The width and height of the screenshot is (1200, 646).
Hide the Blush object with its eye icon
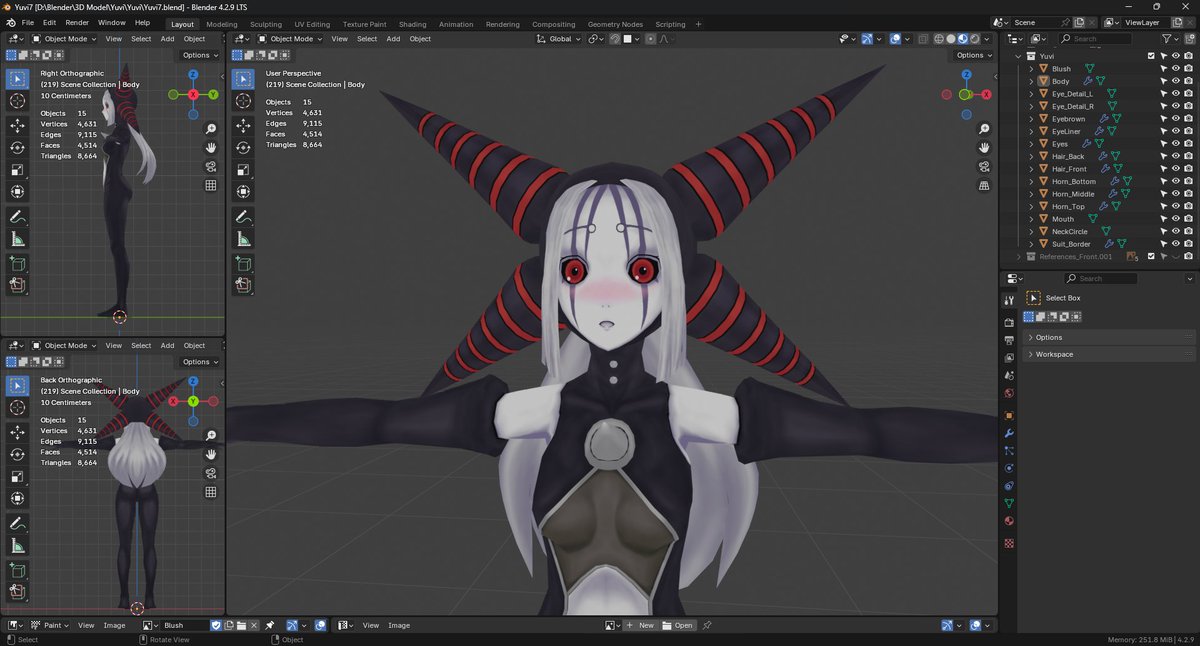1176,68
